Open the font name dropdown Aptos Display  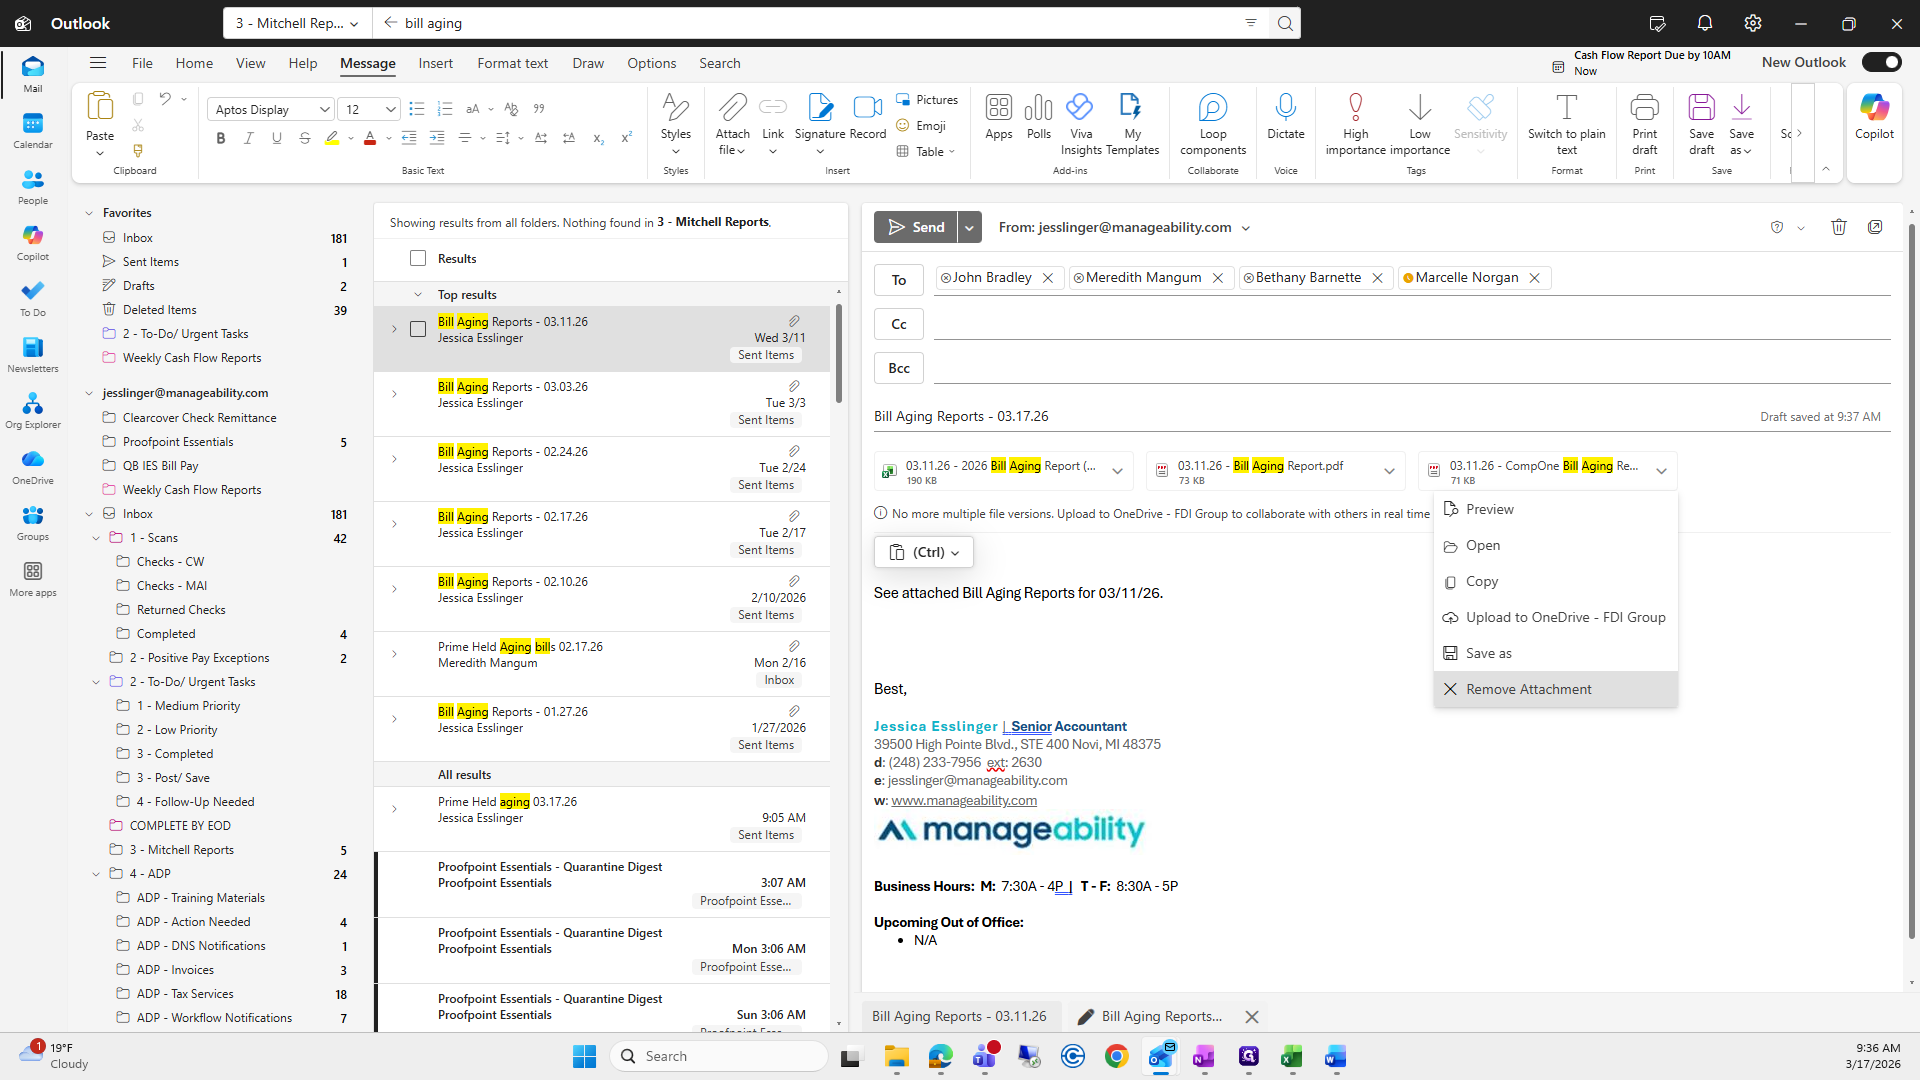tap(324, 110)
